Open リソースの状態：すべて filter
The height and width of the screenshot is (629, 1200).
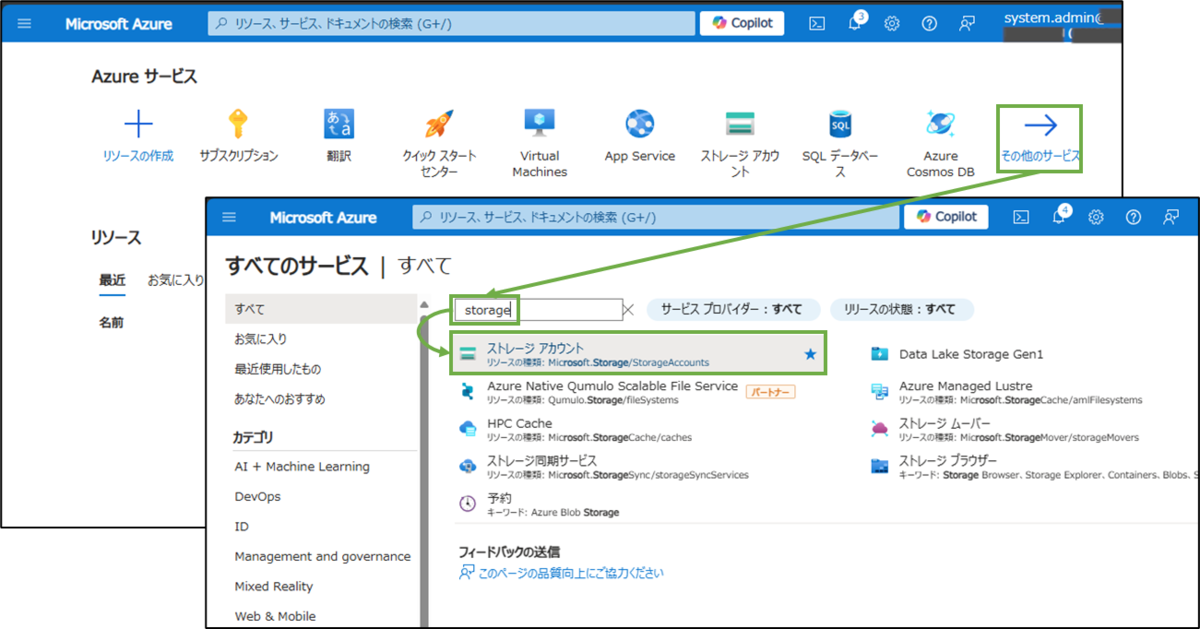pos(901,309)
